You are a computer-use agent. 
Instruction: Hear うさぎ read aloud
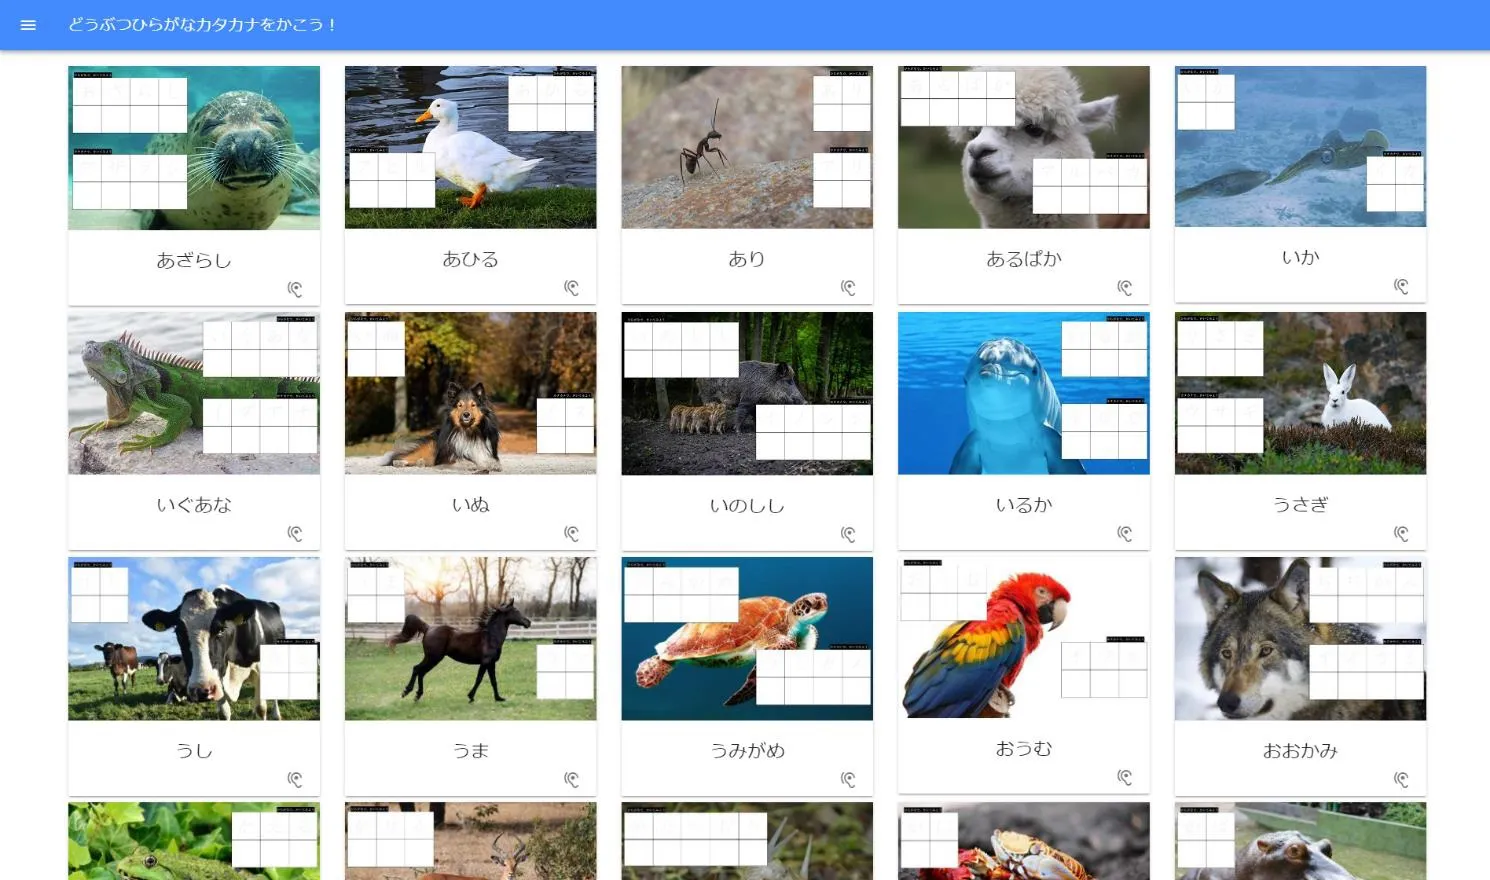tap(1401, 534)
